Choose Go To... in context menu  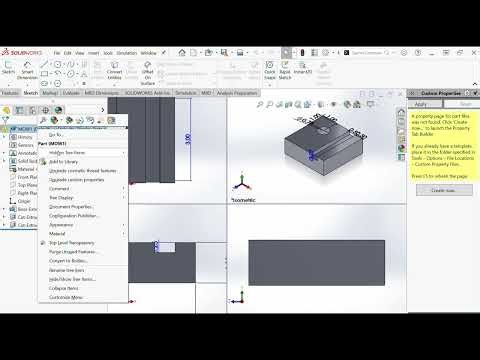coord(83,135)
